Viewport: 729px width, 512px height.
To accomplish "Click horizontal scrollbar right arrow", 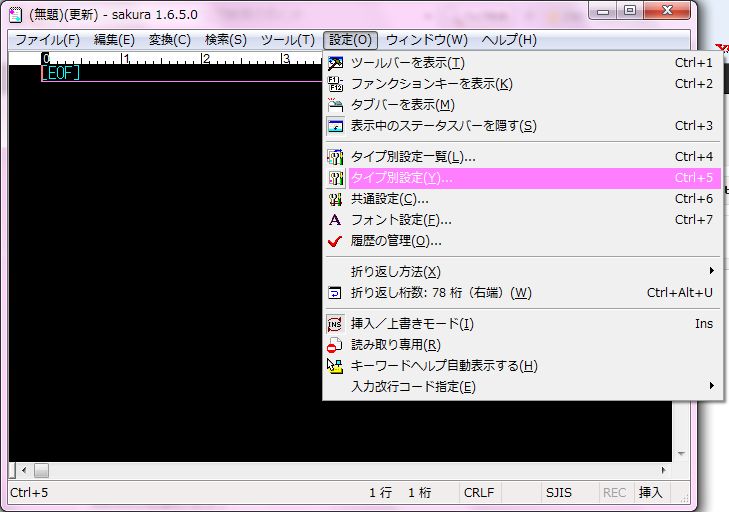I will tap(664, 471).
